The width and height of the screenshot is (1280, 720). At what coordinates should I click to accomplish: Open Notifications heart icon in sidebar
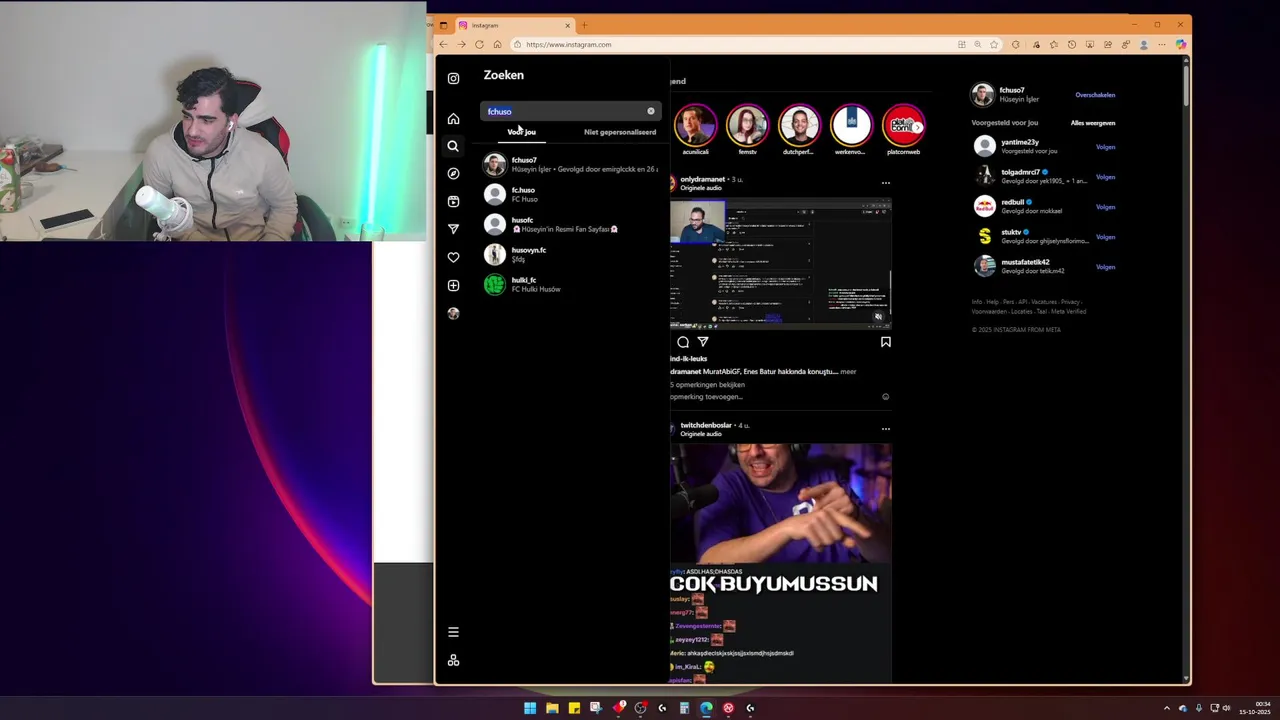[453, 257]
